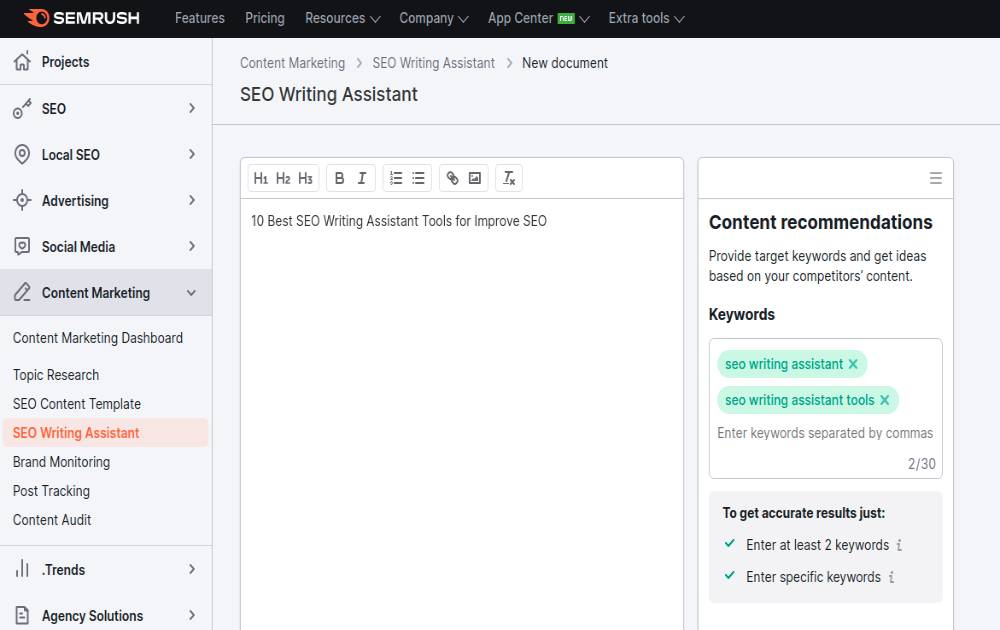Image resolution: width=1000 pixels, height=630 pixels.
Task: Click the document title text in editor
Action: pyautogui.click(x=399, y=221)
